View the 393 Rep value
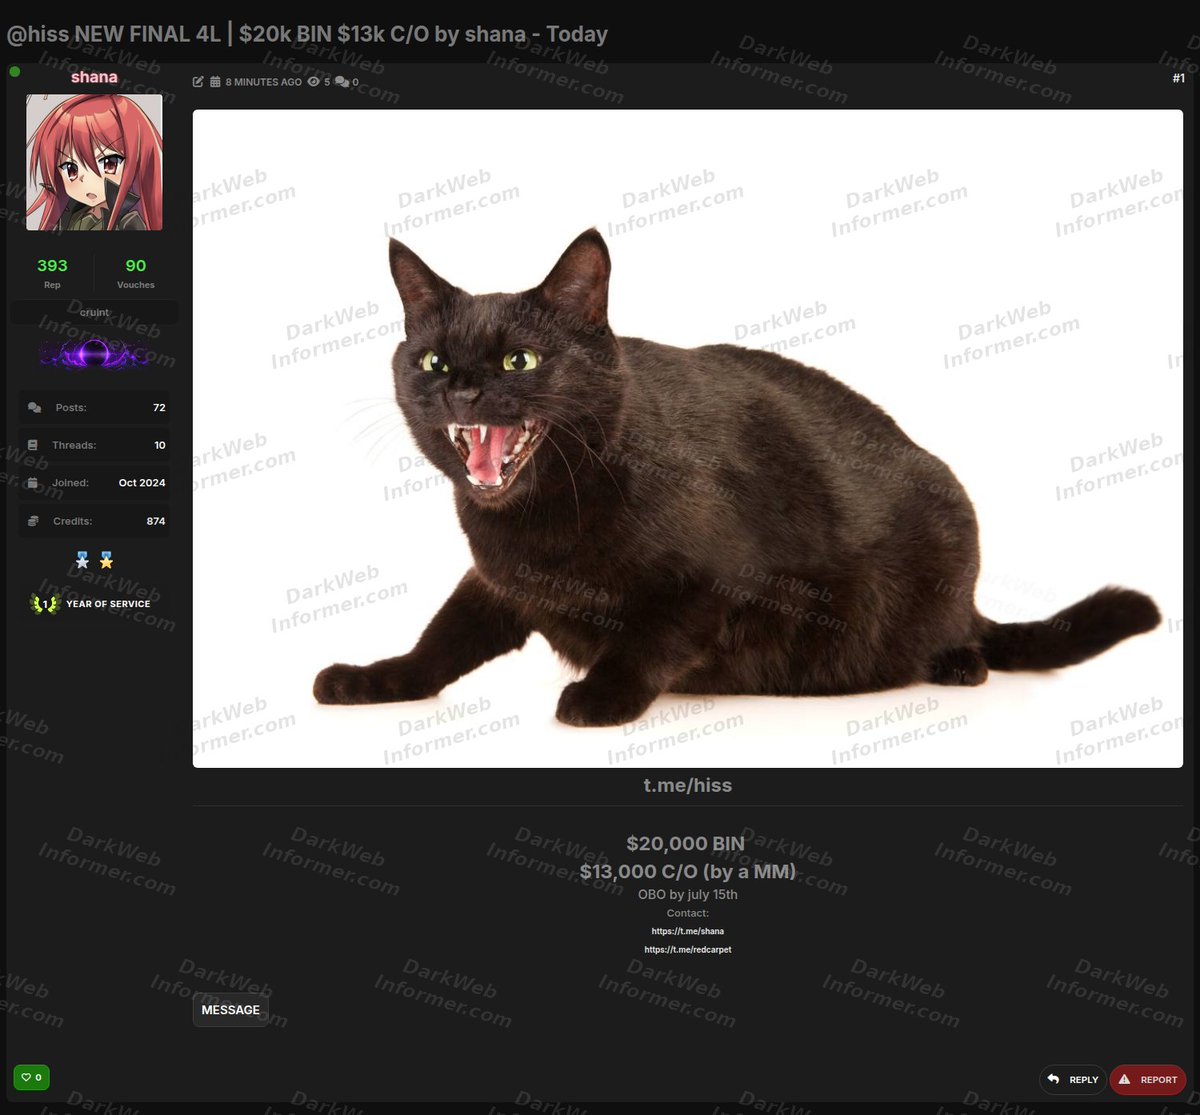This screenshot has height=1115, width=1200. pyautogui.click(x=52, y=265)
